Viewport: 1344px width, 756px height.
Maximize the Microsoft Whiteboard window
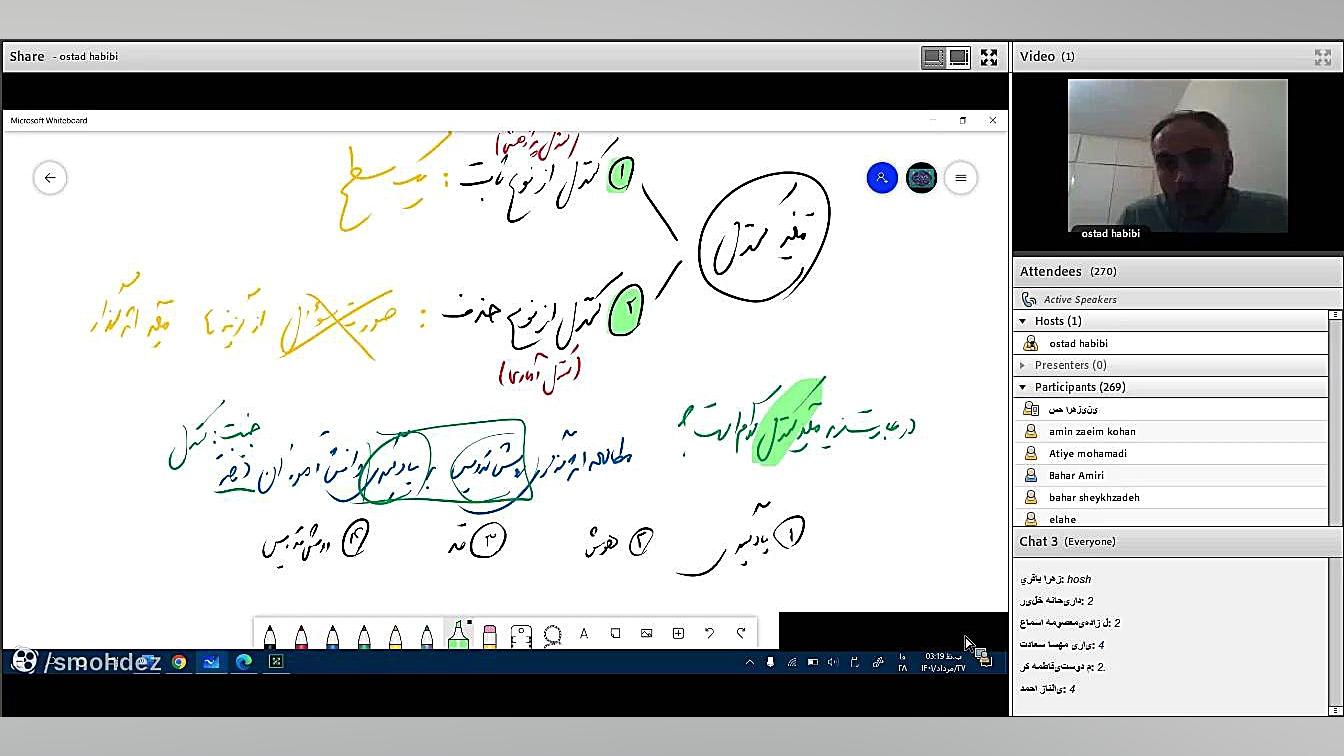click(x=962, y=120)
